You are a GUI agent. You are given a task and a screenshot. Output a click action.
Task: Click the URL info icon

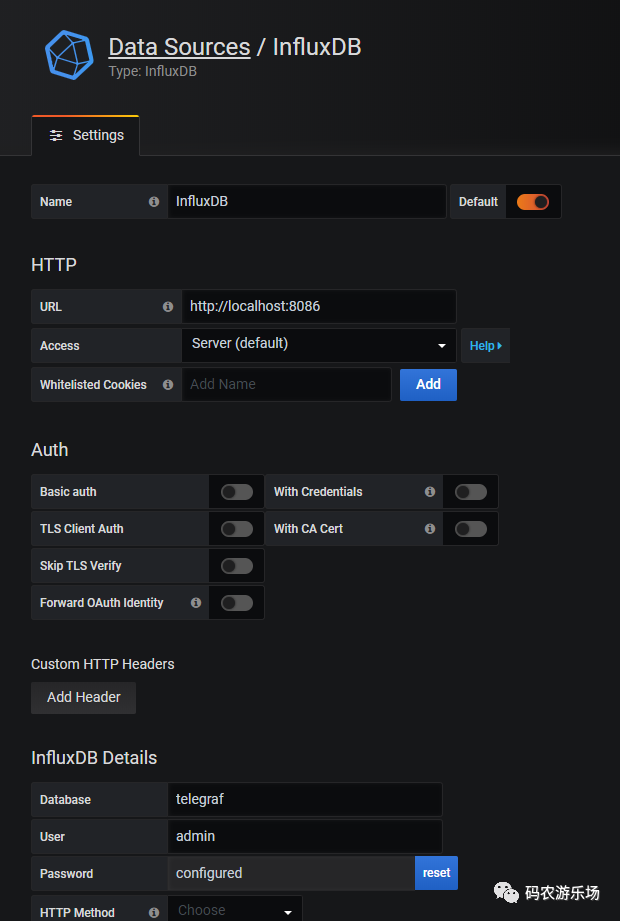[x=168, y=307]
